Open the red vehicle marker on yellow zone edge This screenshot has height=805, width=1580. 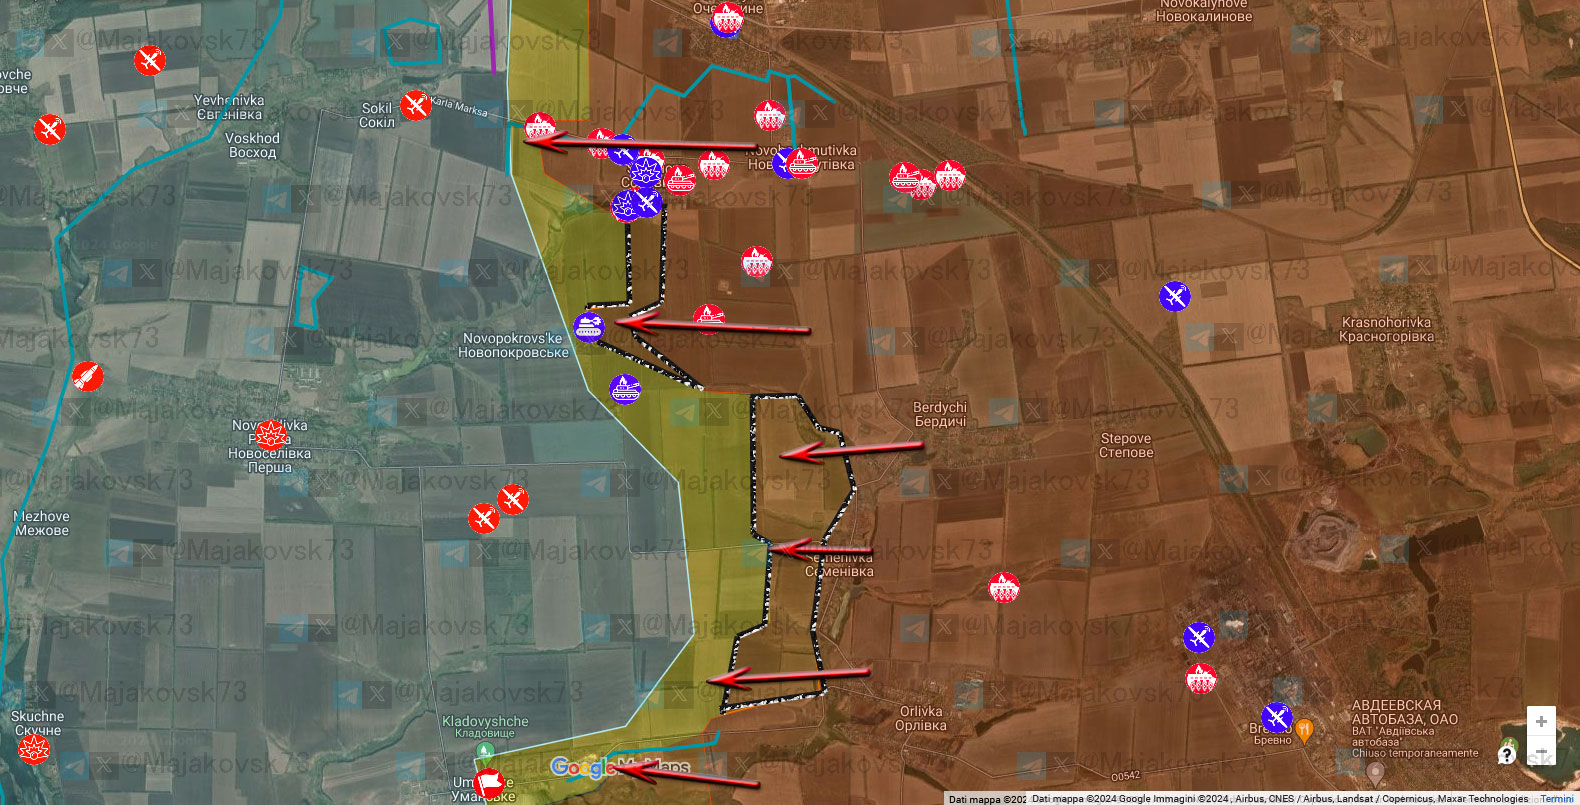click(540, 128)
